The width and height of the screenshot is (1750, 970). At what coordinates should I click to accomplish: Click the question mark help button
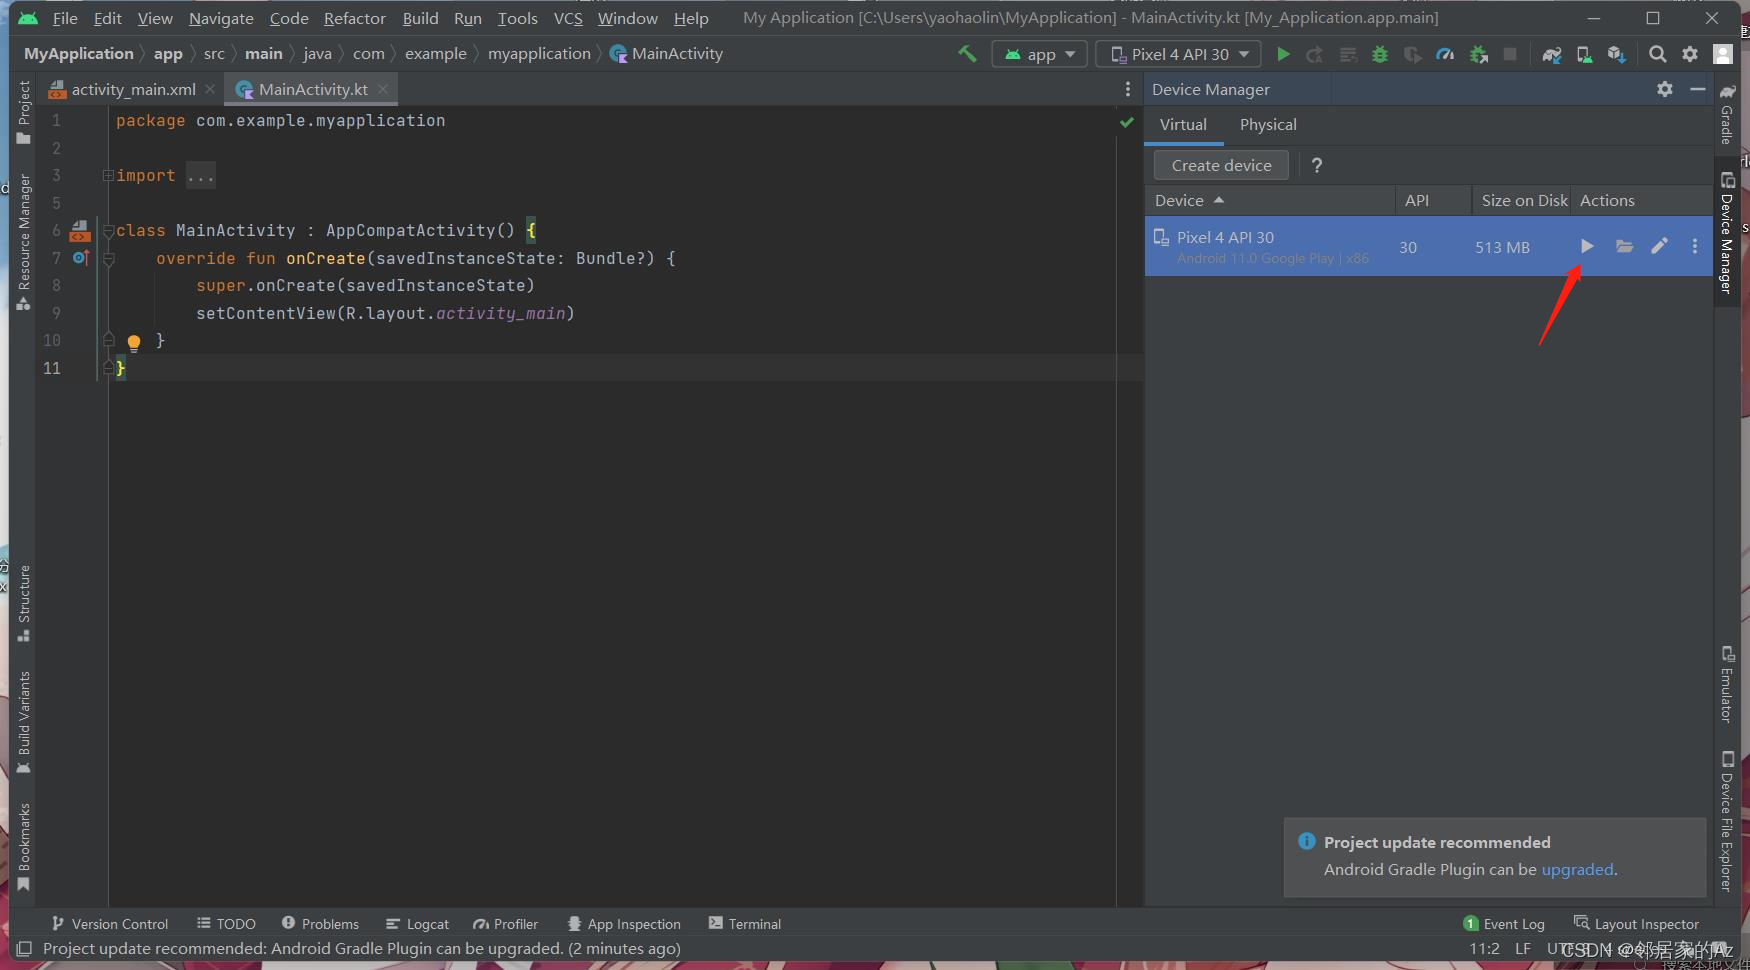tap(1317, 165)
